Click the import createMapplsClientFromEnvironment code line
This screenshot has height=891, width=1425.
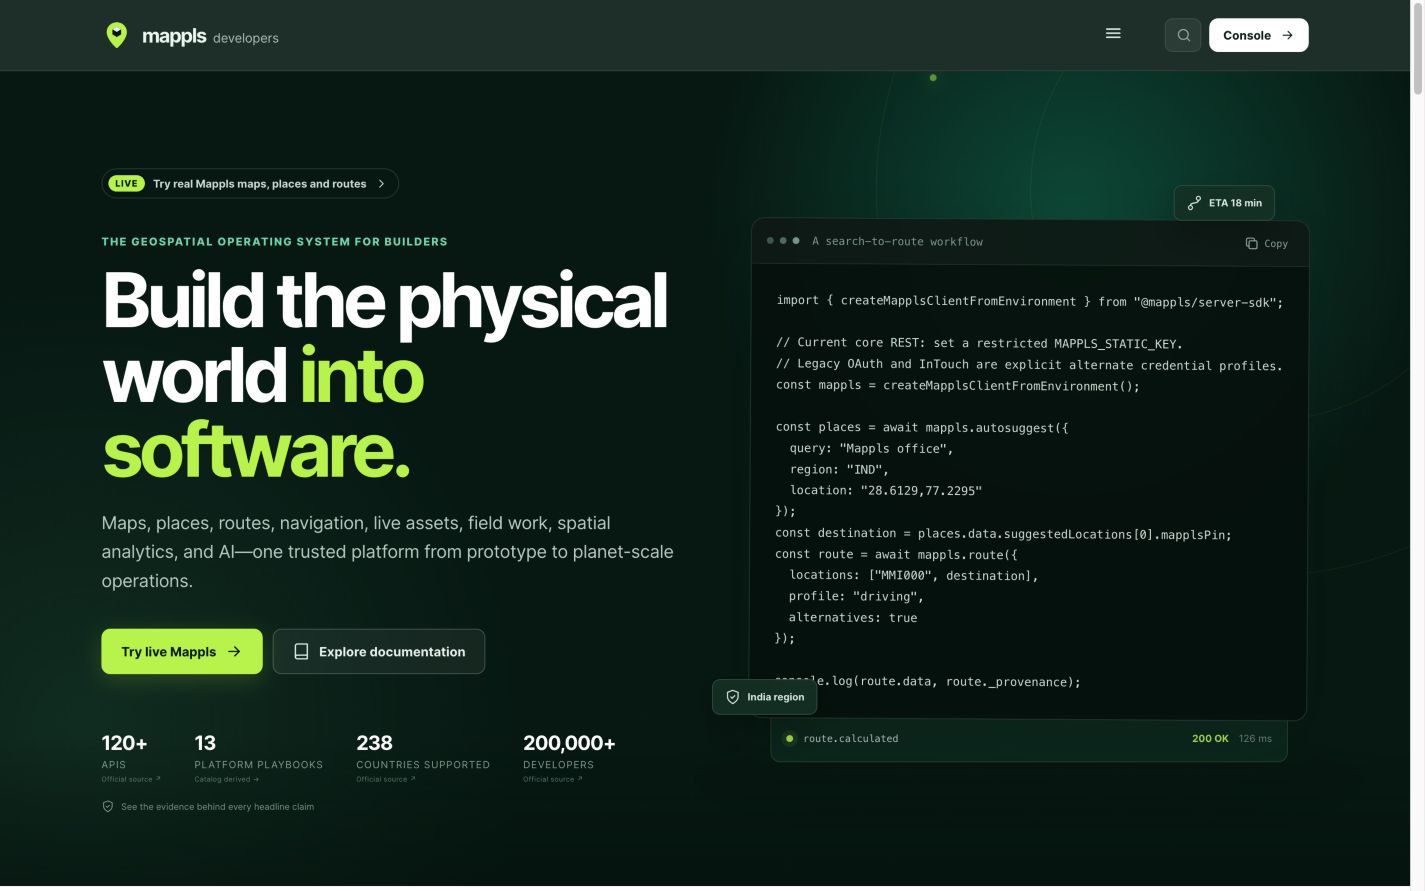pos(1030,301)
